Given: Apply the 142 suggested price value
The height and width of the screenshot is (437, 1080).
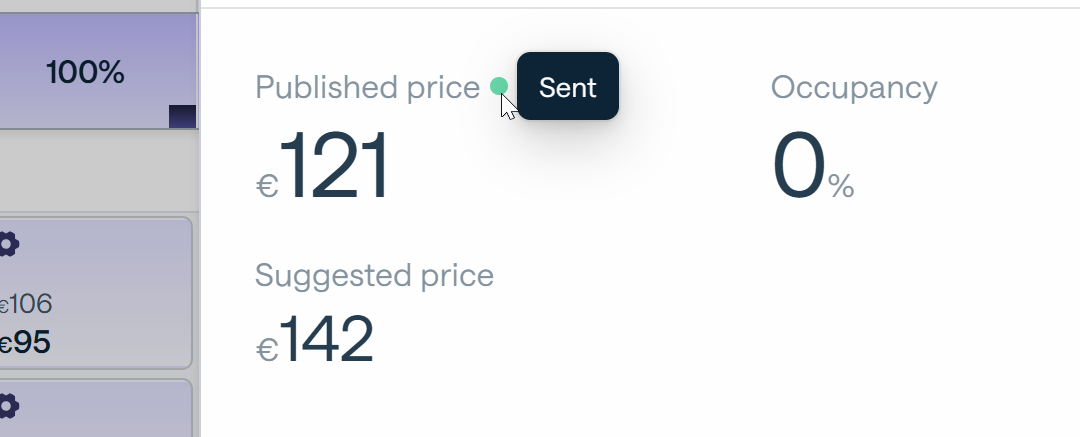Looking at the screenshot, I should [326, 338].
